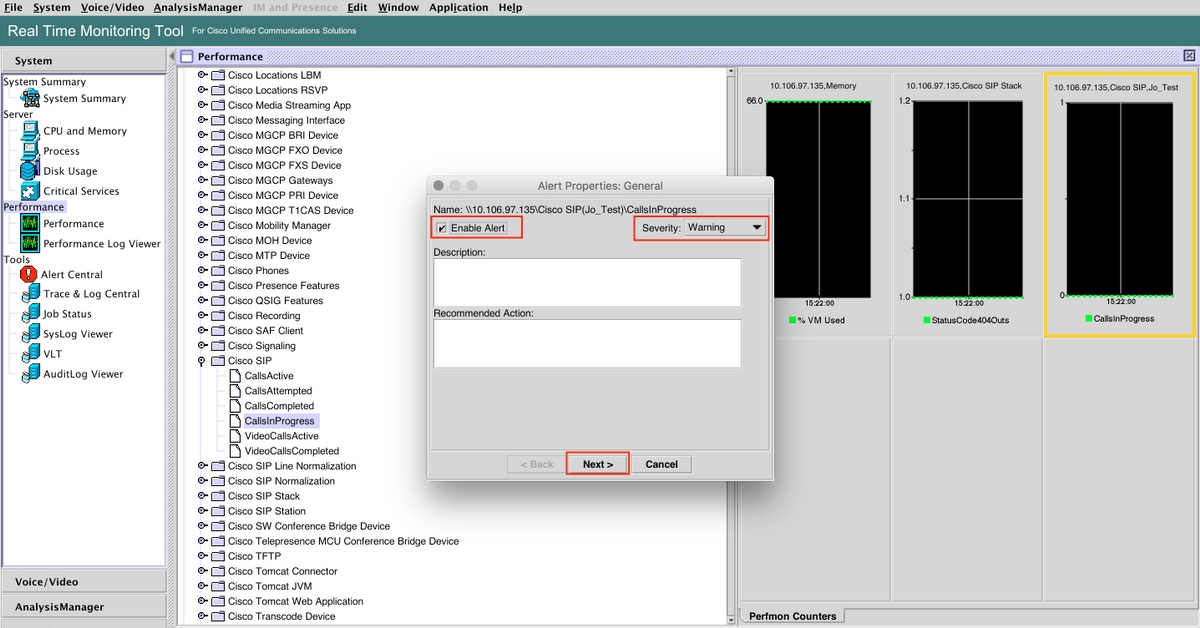Open Job Status icon

click(x=30, y=314)
